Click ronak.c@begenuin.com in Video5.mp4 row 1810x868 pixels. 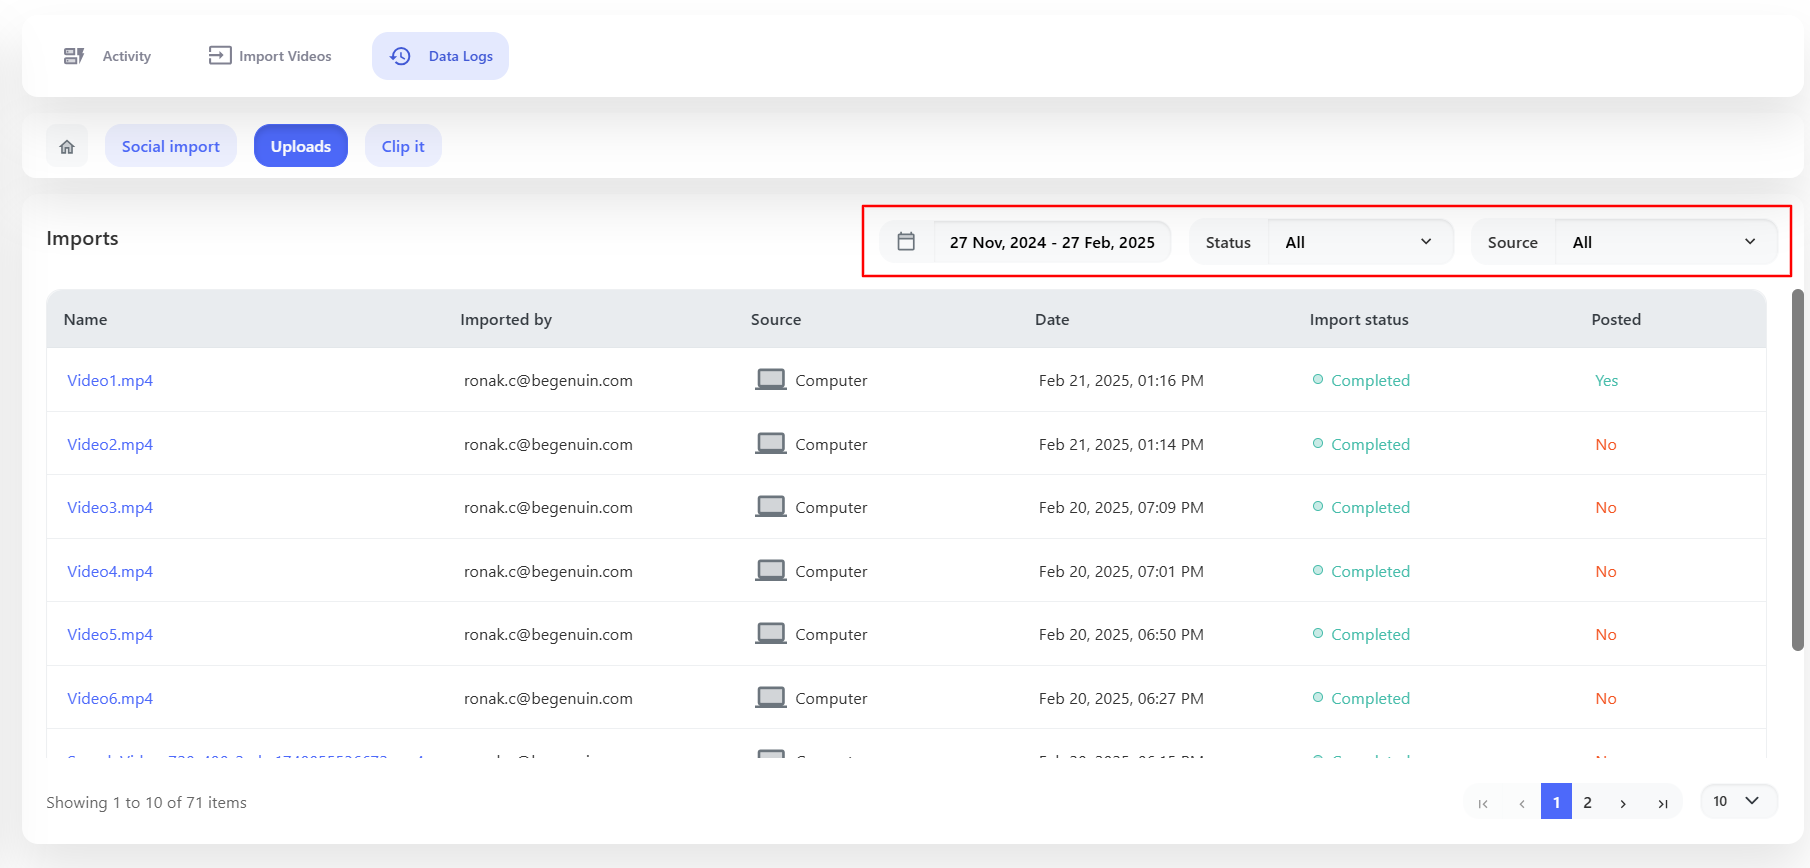click(x=548, y=634)
